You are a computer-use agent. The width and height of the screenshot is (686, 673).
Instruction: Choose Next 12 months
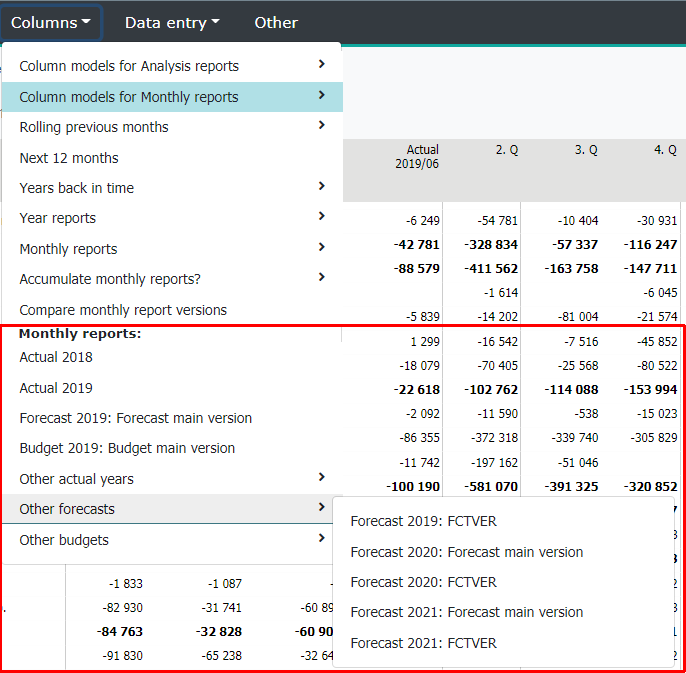172,158
